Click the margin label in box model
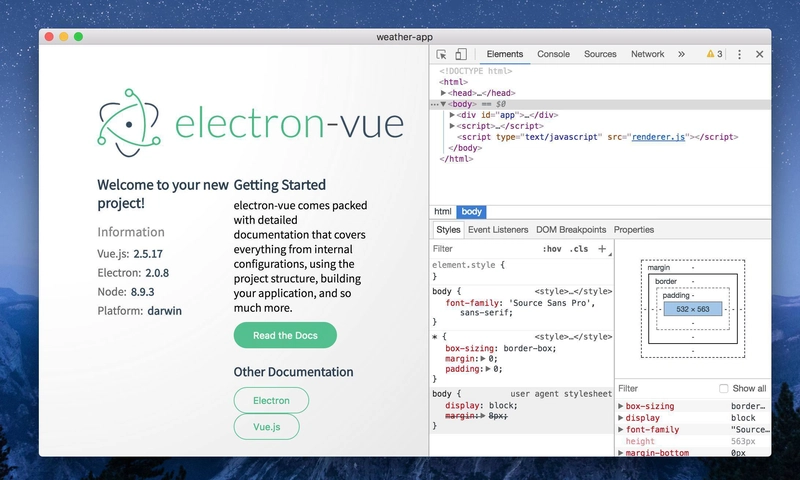Viewport: 800px width, 480px height. (x=659, y=268)
